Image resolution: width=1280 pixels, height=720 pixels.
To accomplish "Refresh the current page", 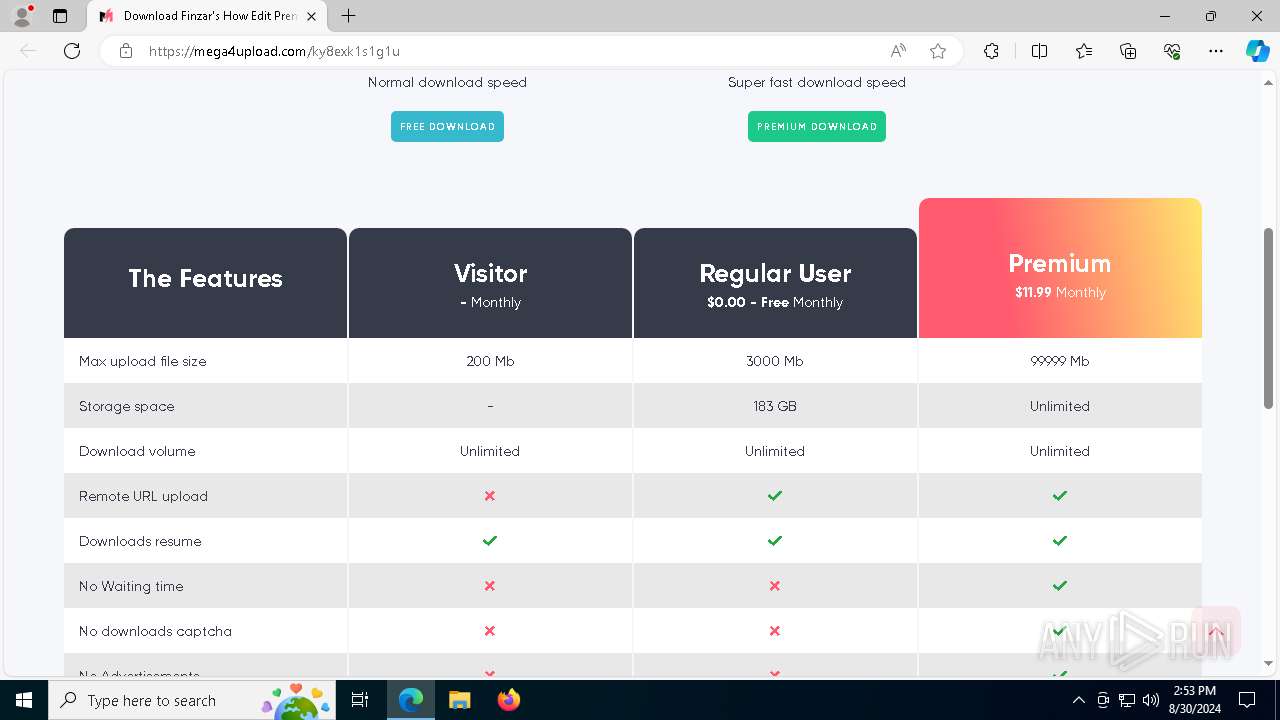I will [x=72, y=51].
